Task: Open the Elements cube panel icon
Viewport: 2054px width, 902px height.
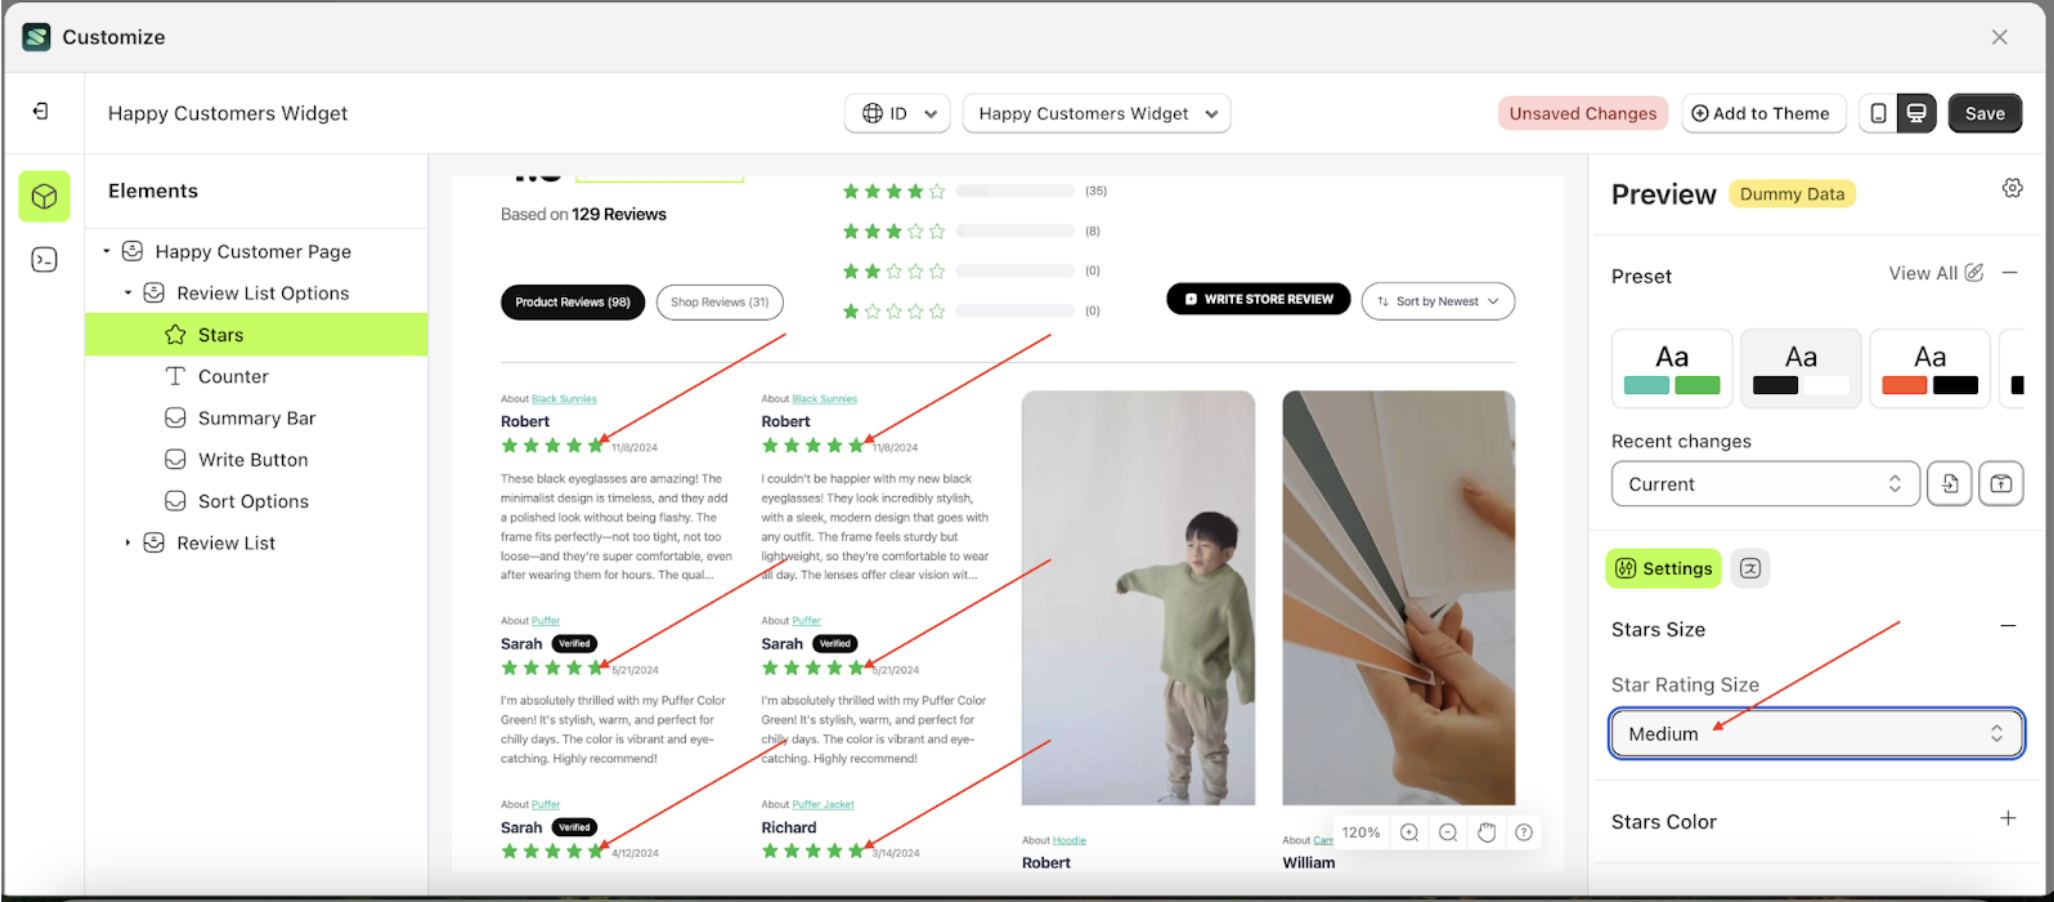Action: pos(44,196)
